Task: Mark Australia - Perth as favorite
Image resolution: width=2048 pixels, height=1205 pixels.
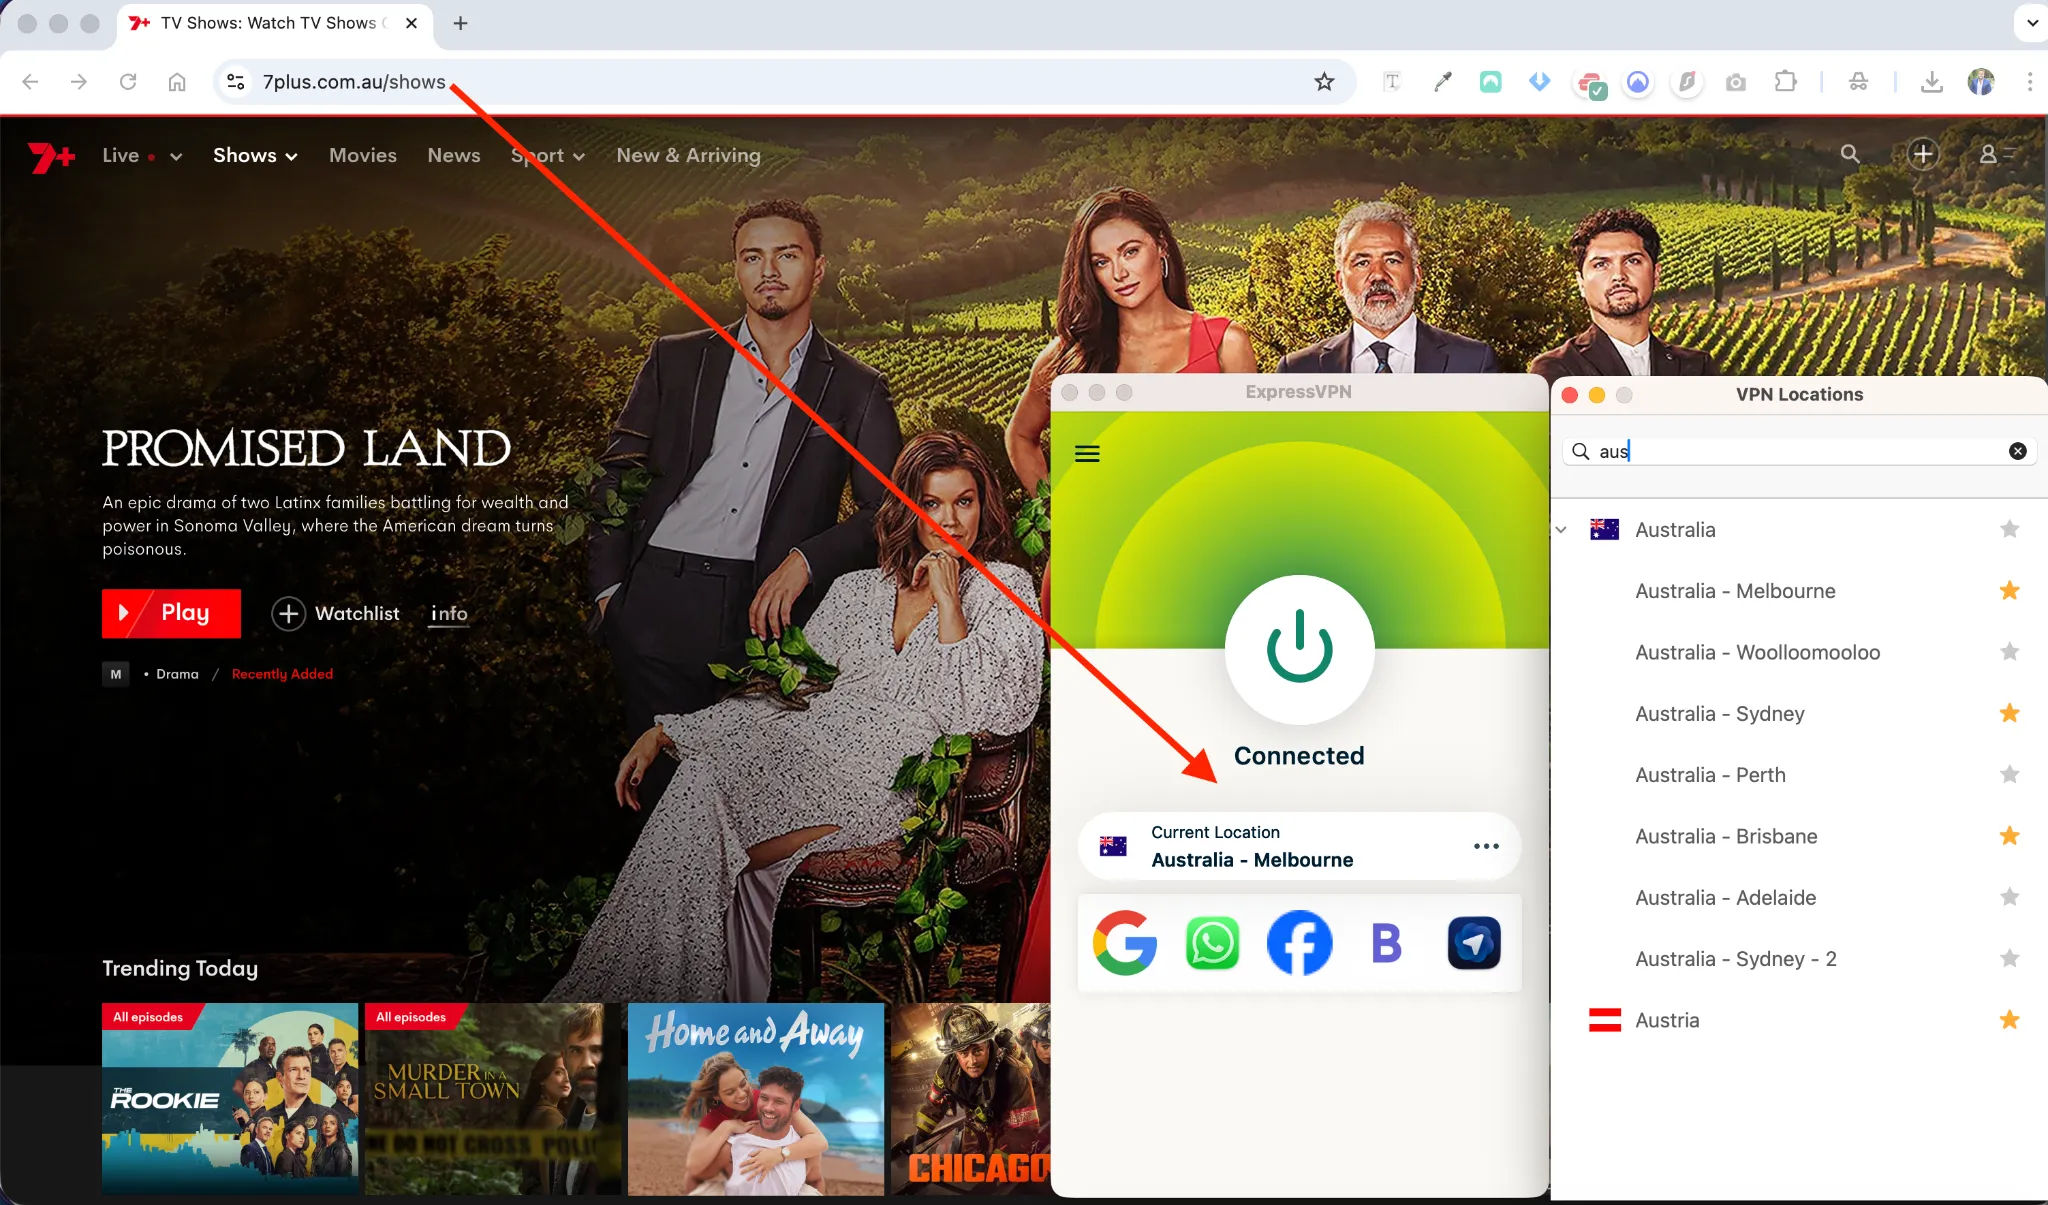Action: pyautogui.click(x=2010, y=774)
